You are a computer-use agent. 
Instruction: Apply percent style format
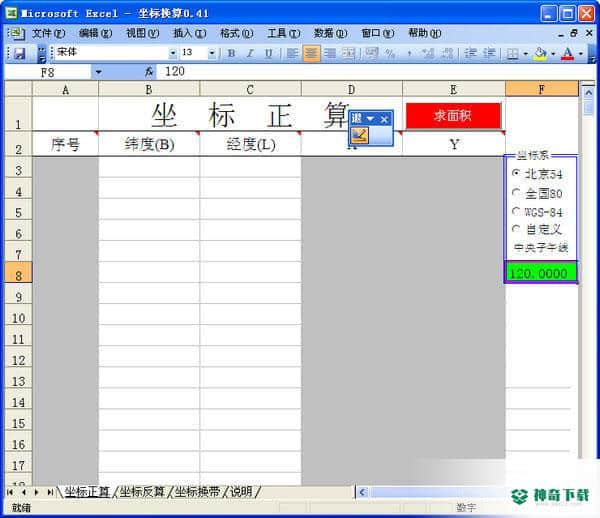(x=390, y=53)
